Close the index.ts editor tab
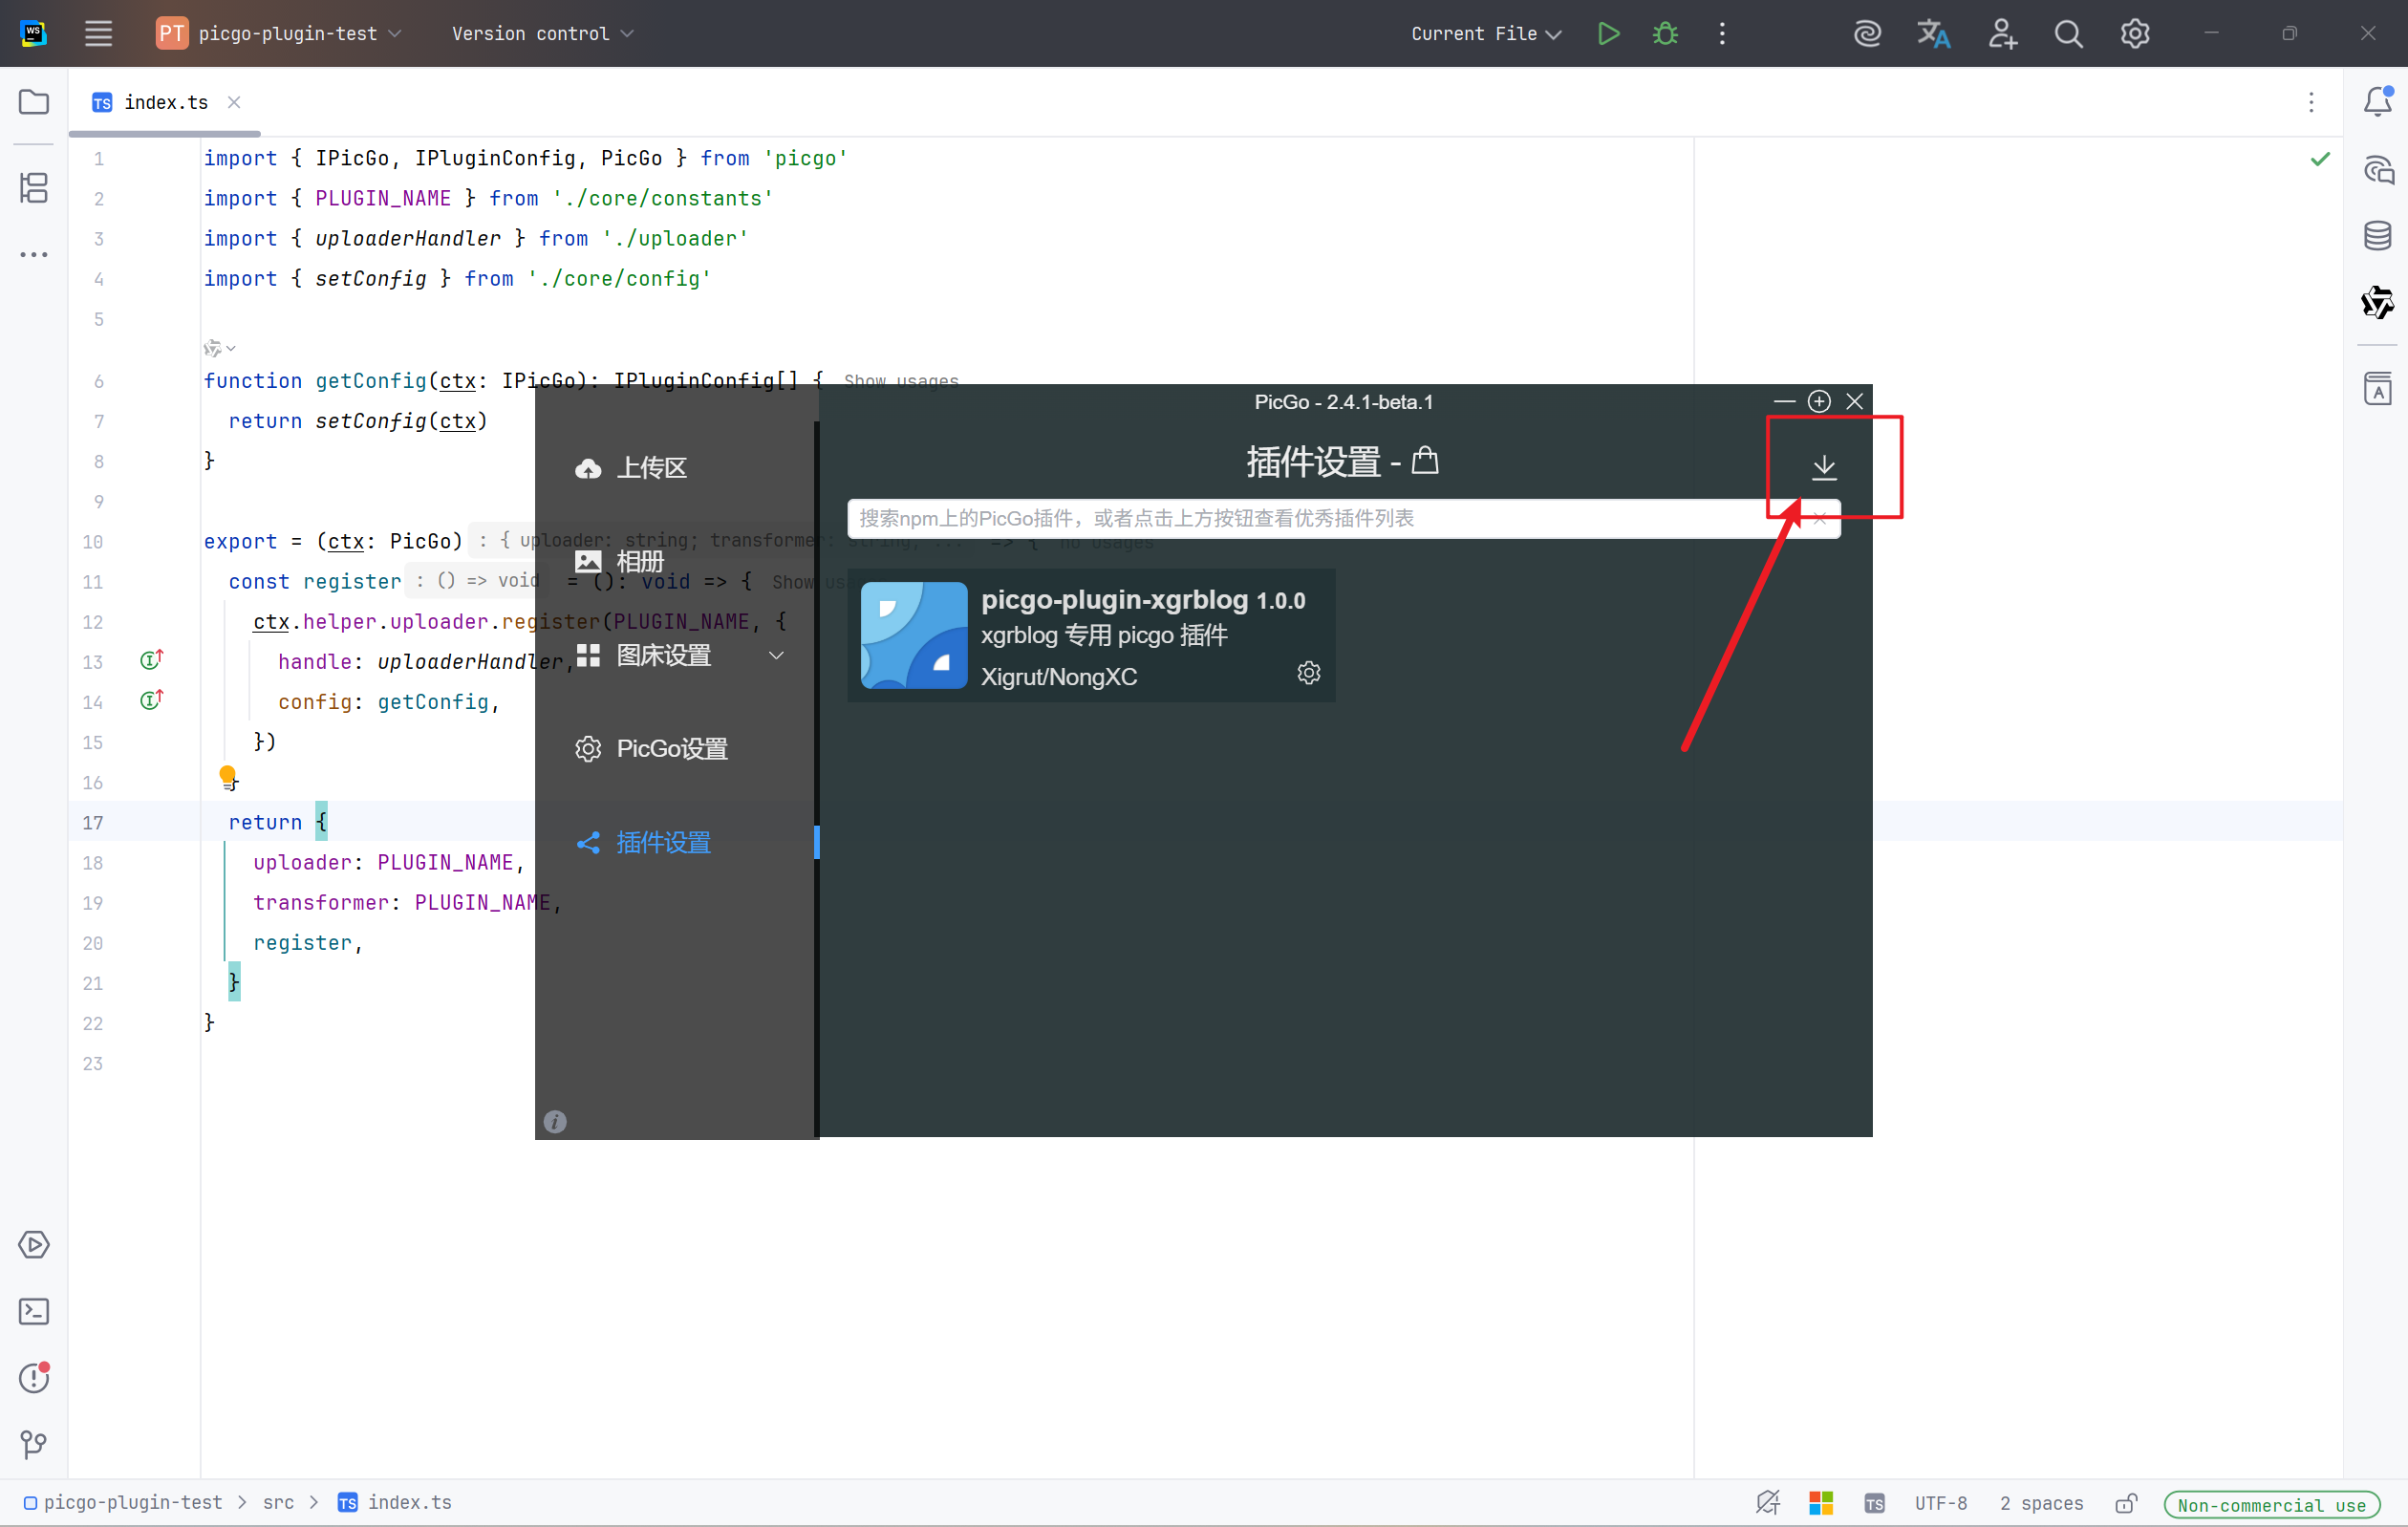The width and height of the screenshot is (2408, 1527). 234,102
